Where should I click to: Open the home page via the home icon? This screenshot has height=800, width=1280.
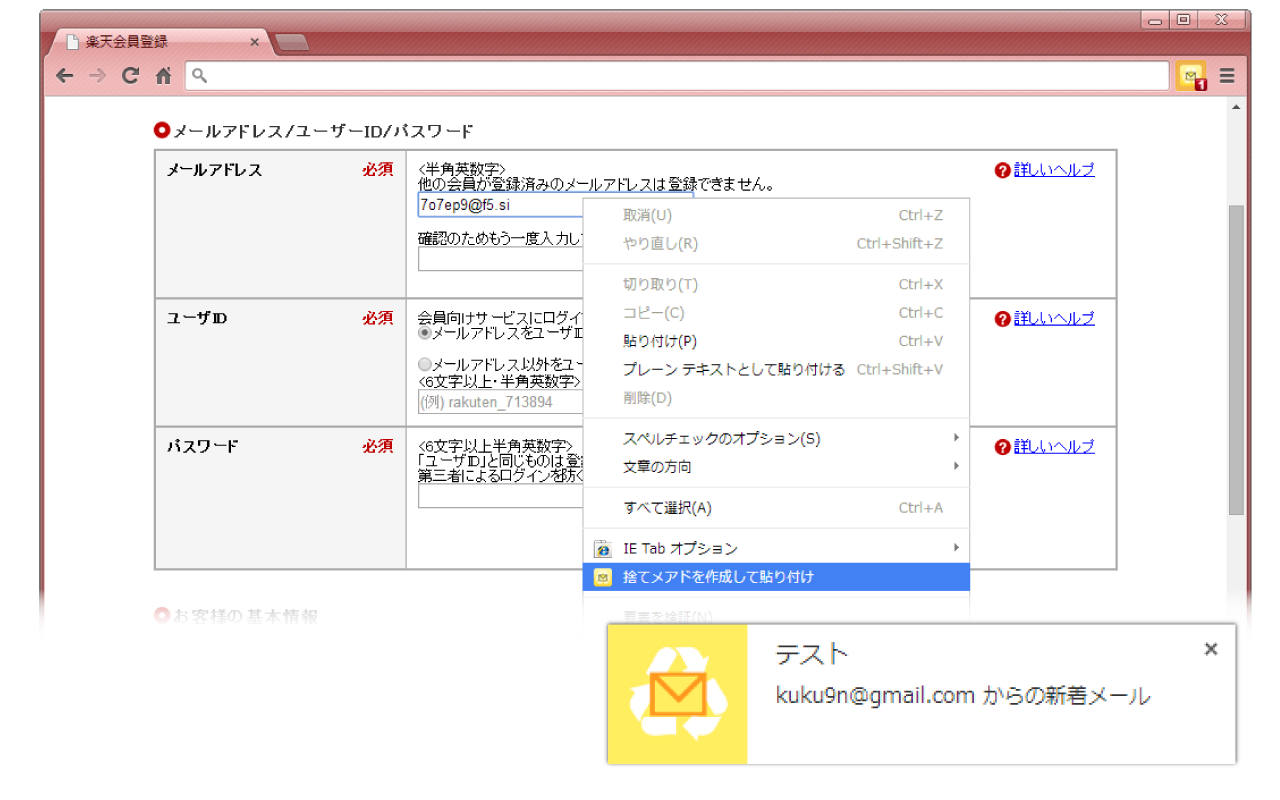point(163,75)
